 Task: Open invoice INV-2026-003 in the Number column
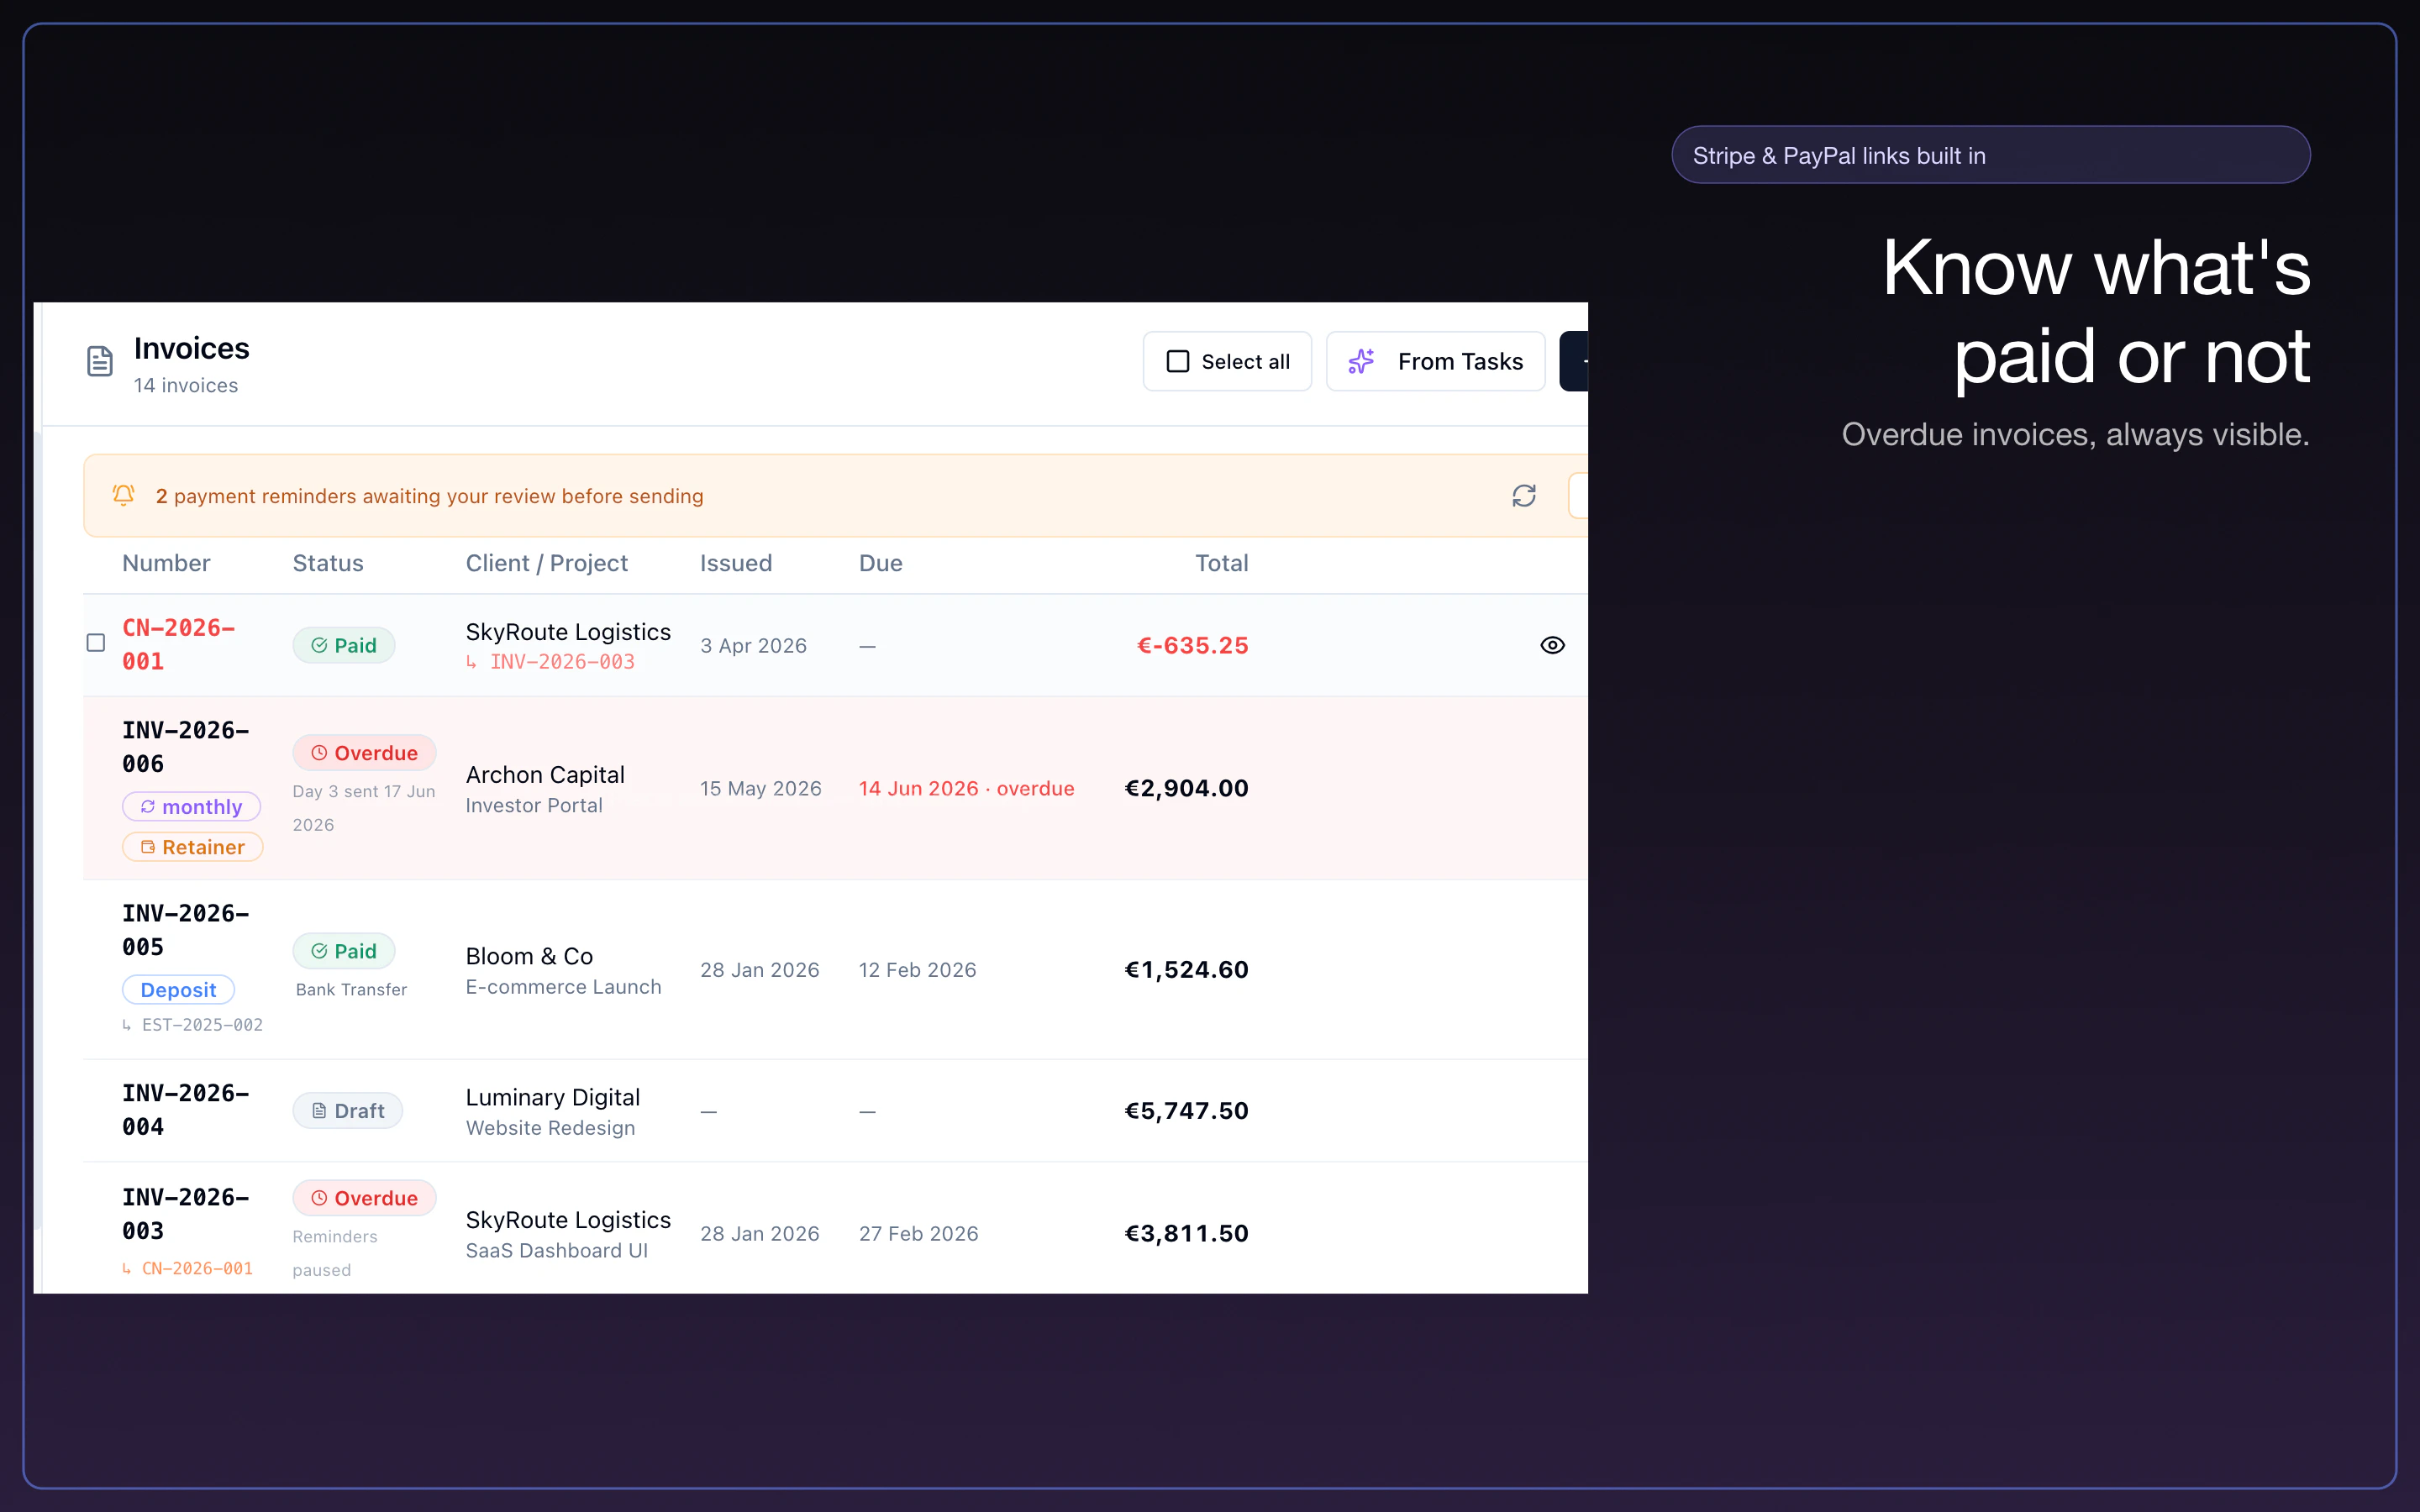coord(185,1214)
